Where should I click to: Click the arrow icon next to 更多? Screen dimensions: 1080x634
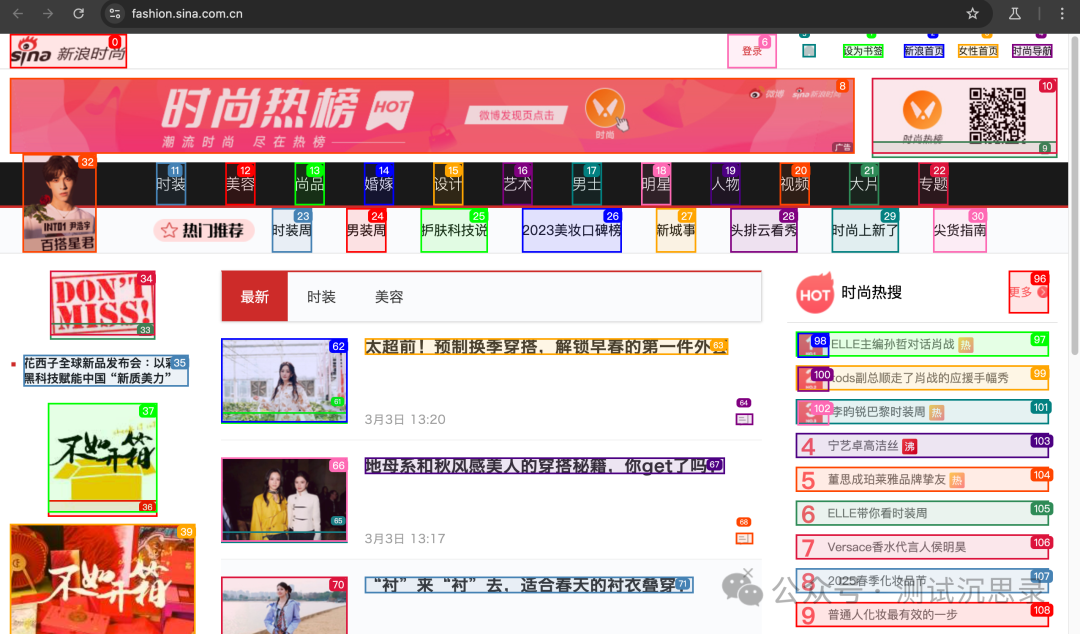tap(1042, 292)
